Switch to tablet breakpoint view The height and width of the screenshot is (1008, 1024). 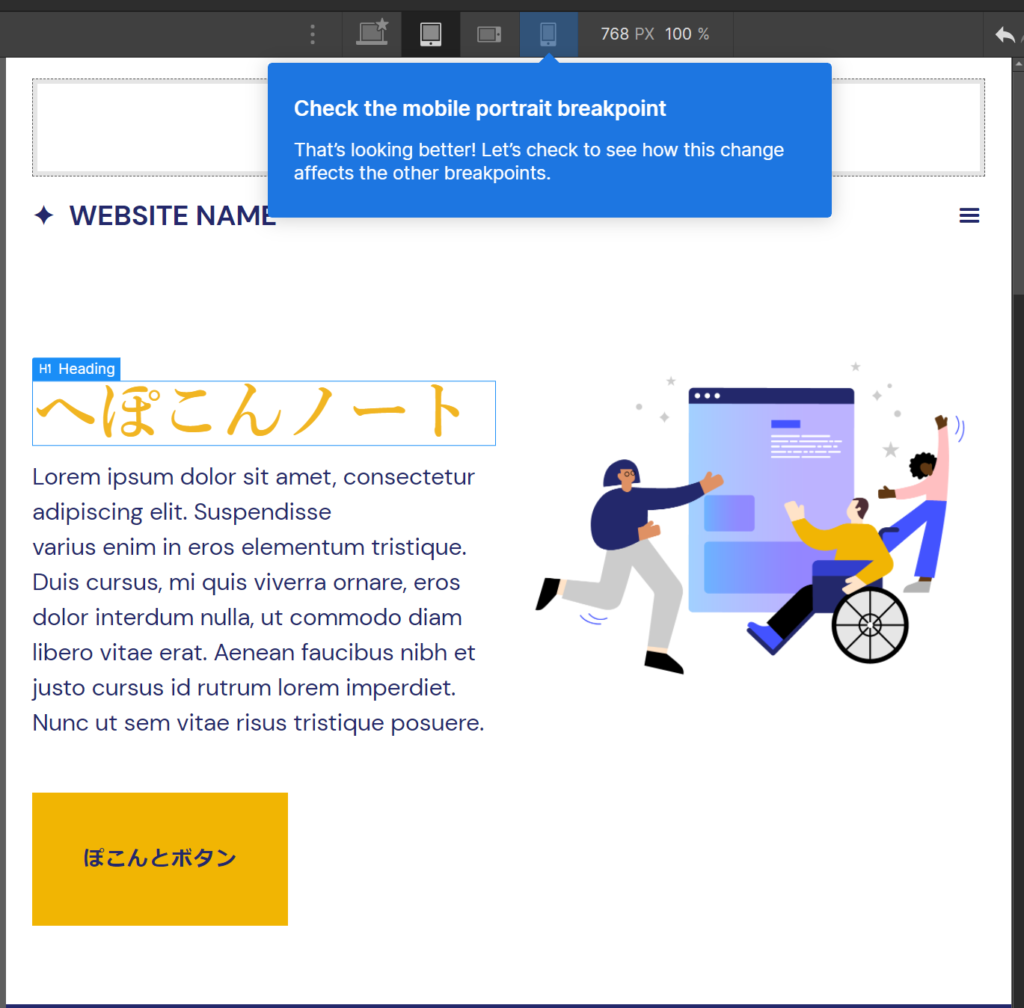[430, 34]
